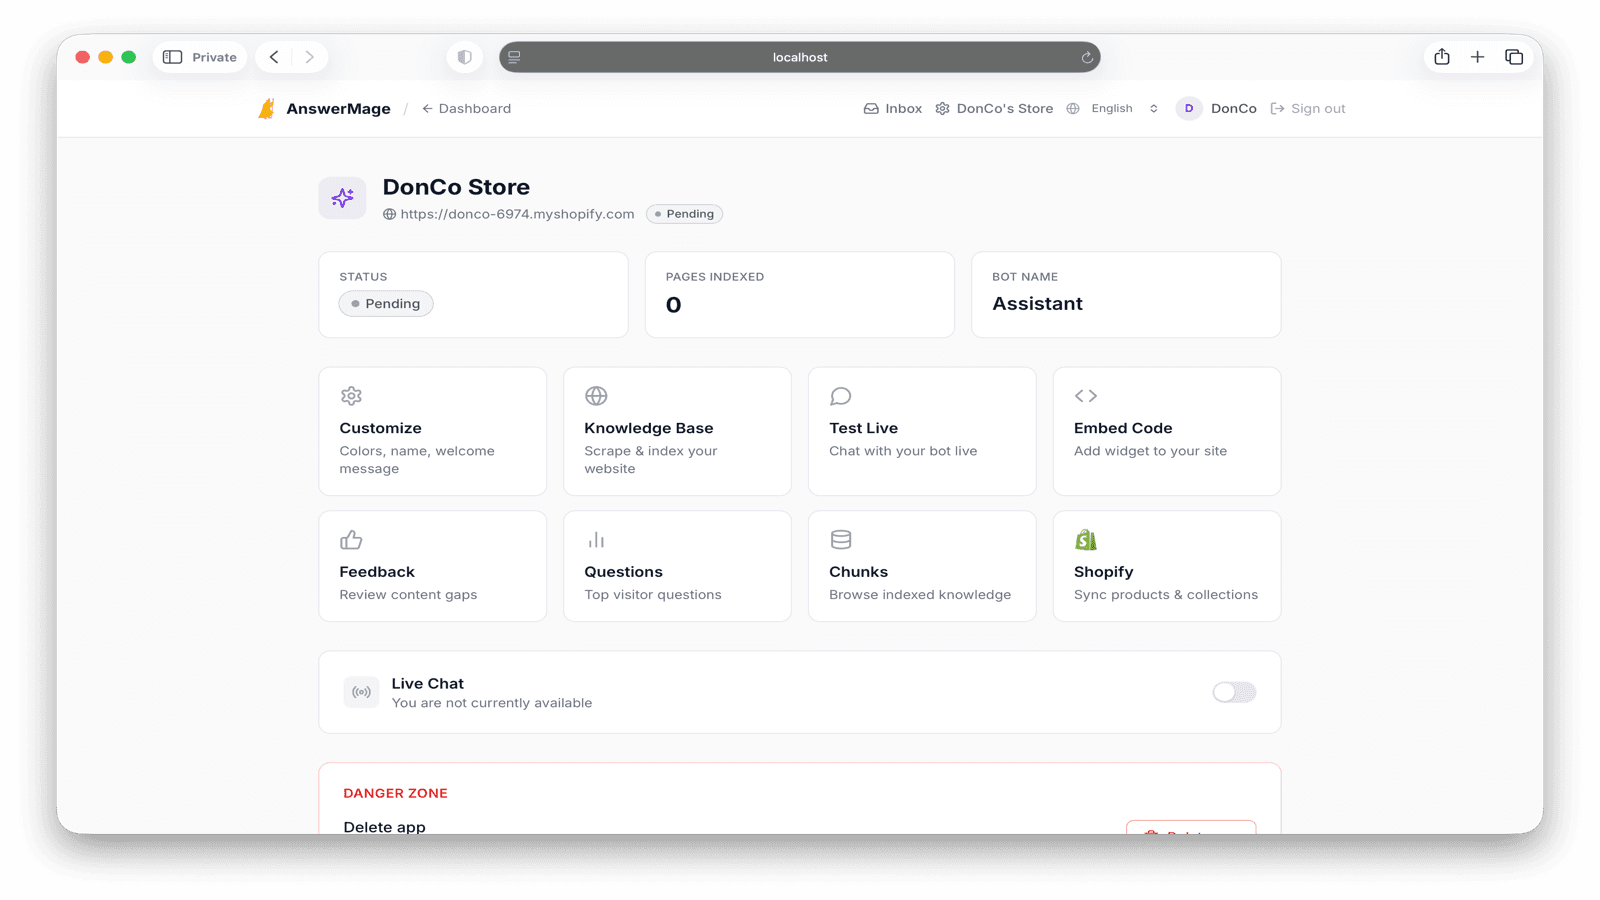
Task: Click the Pending badge in Status card
Action: point(386,304)
